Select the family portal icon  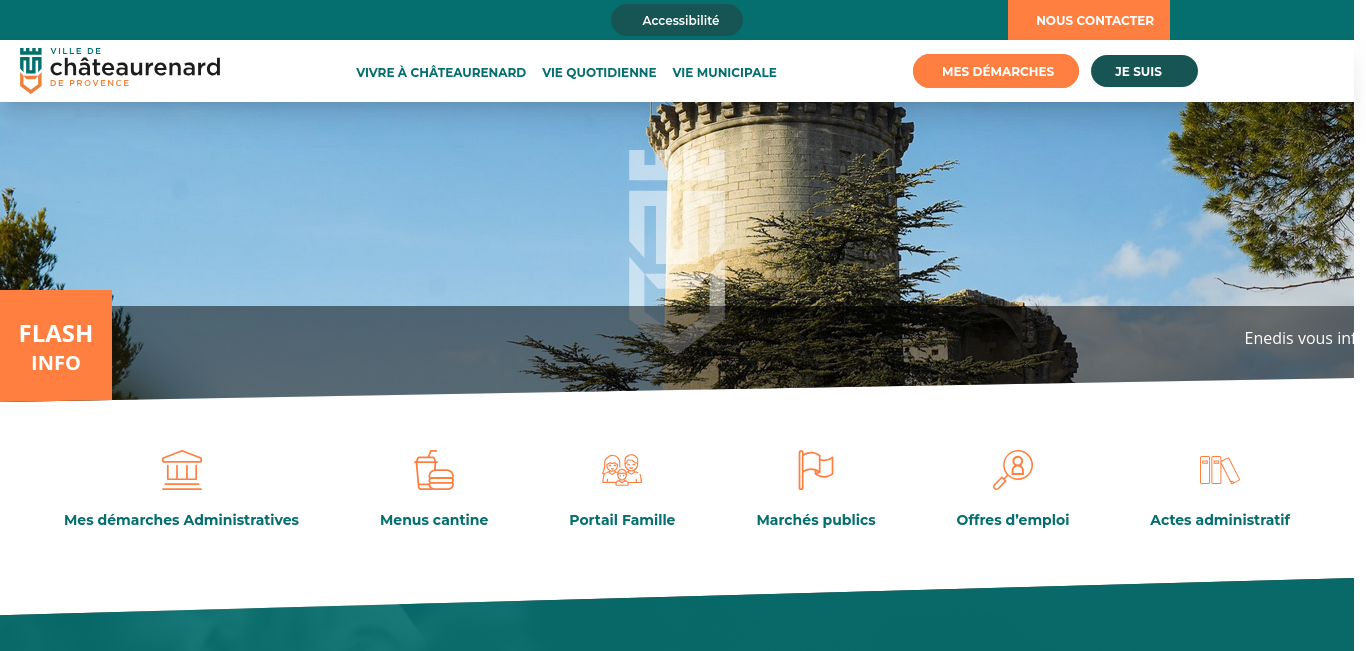click(x=622, y=469)
